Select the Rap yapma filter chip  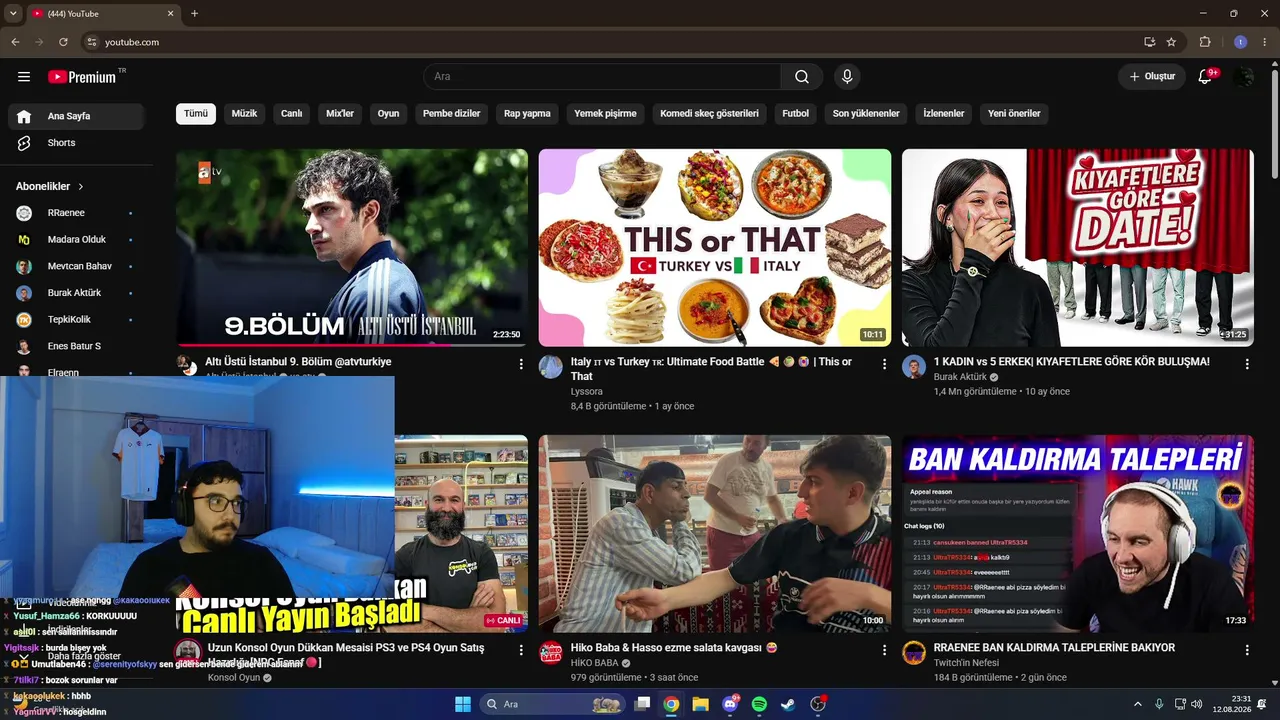527,113
